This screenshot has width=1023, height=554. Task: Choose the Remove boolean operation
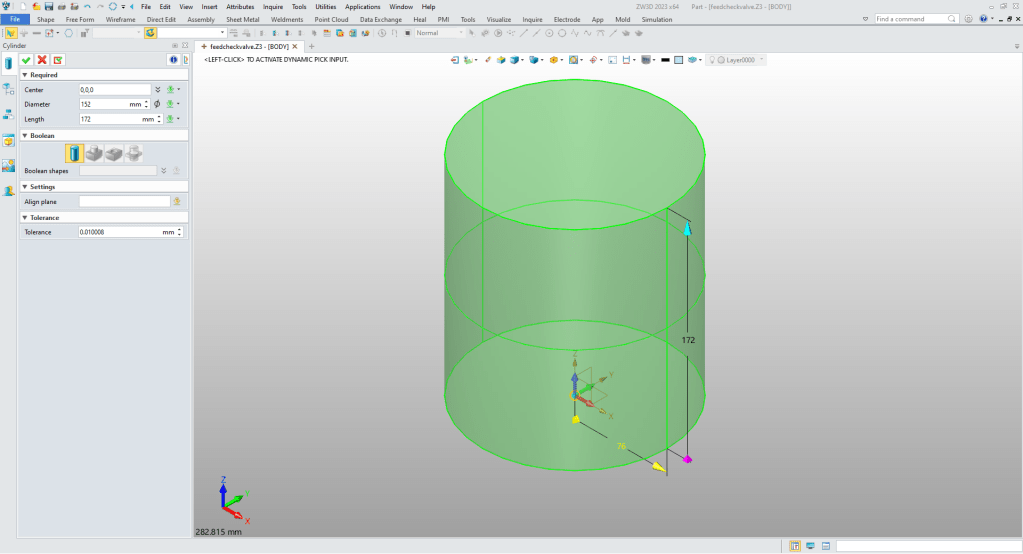114,153
